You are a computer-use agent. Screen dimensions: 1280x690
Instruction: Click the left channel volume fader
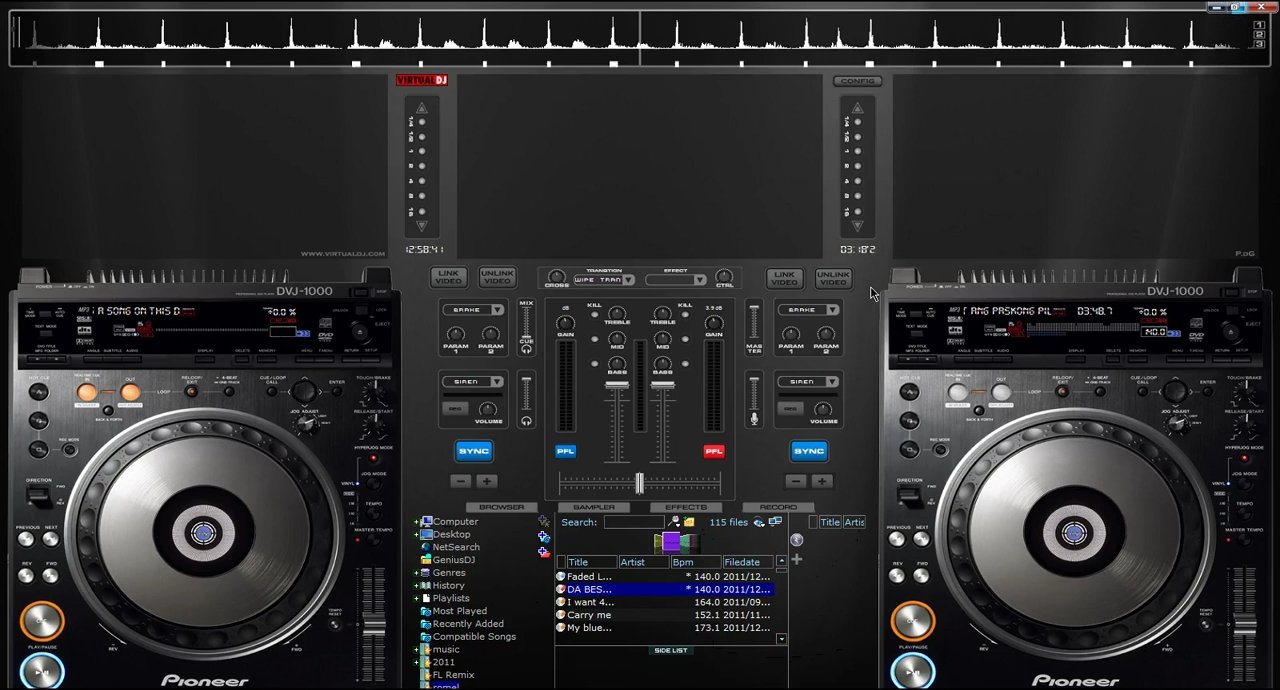click(x=617, y=385)
